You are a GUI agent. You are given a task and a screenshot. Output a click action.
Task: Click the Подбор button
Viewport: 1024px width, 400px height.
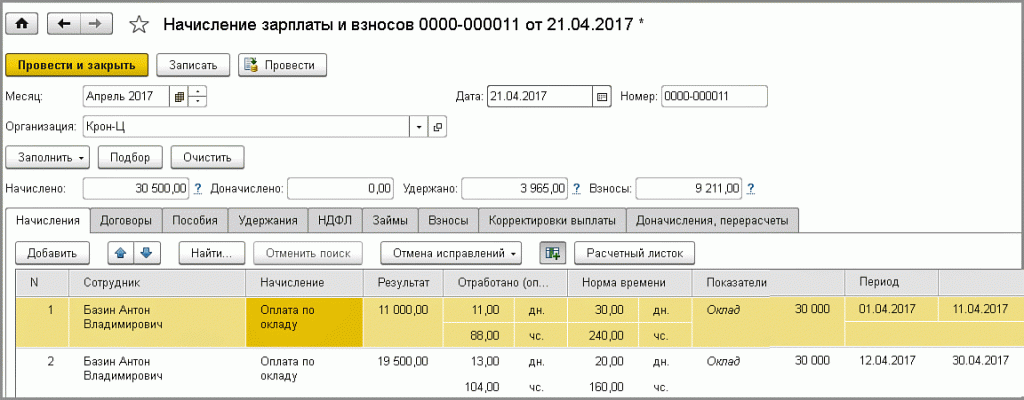[x=130, y=158]
